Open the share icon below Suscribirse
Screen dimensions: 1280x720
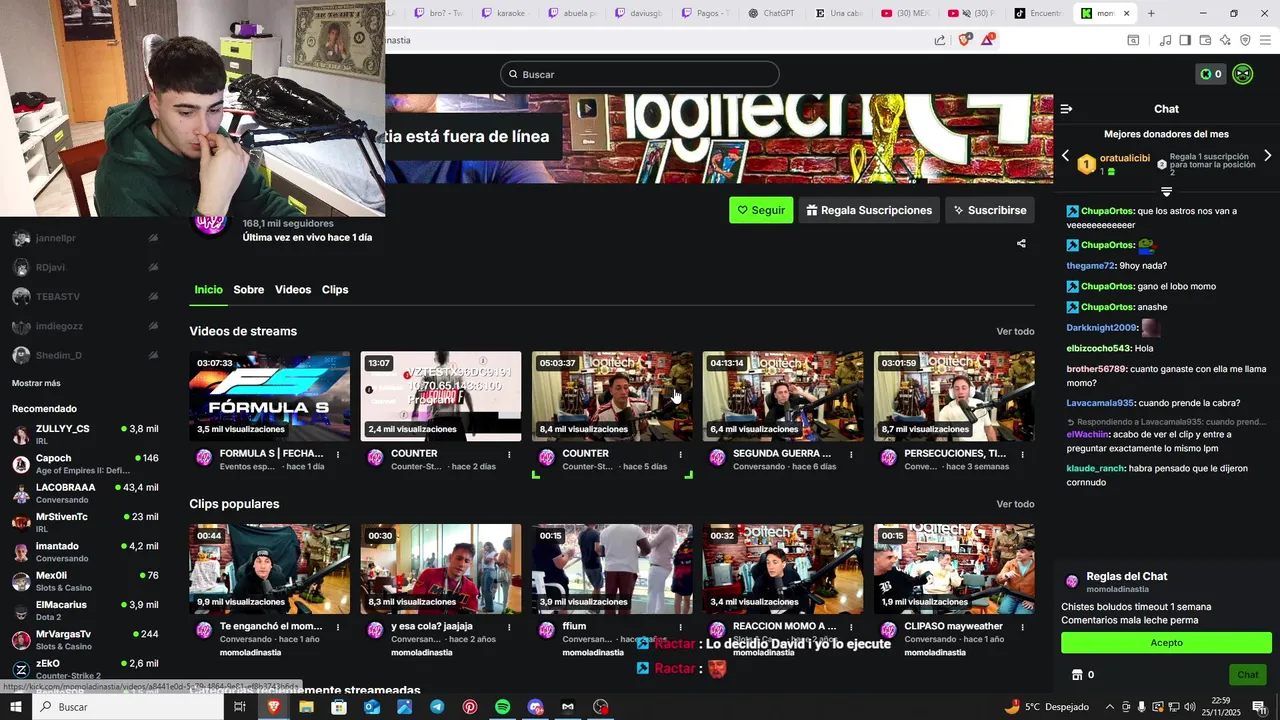click(x=1021, y=243)
